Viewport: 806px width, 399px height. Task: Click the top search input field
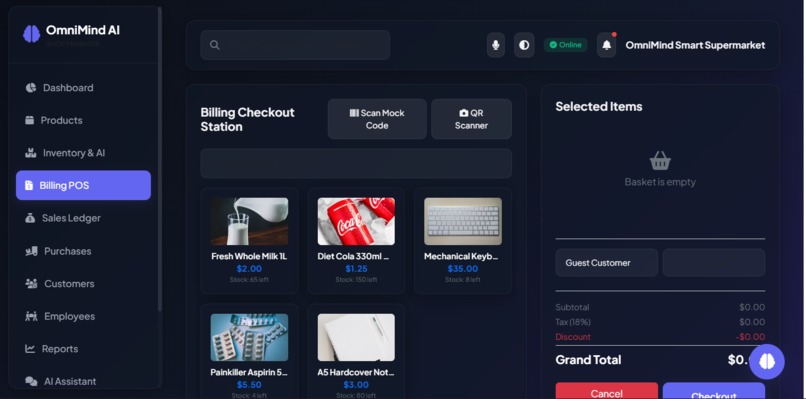click(295, 45)
